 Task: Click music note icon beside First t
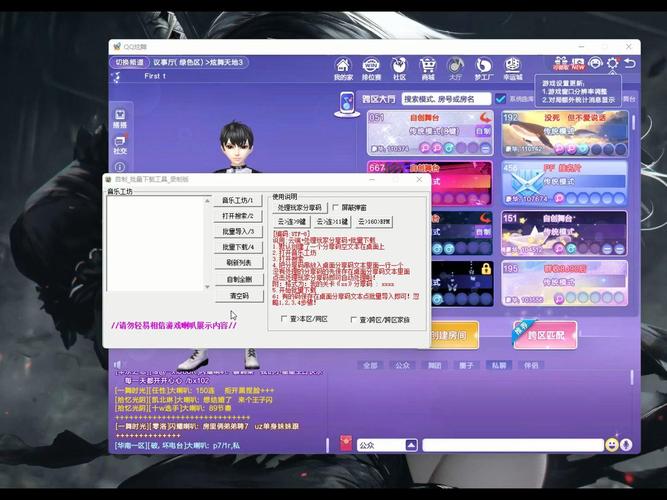tap(116, 77)
